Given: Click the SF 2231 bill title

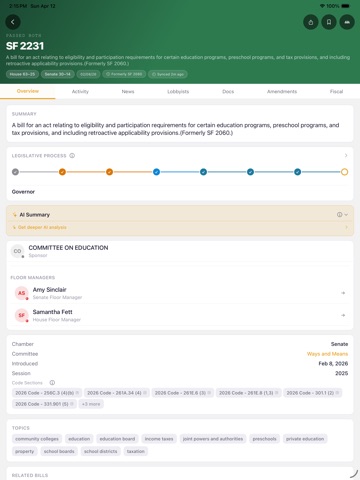Looking at the screenshot, I should point(25,46).
